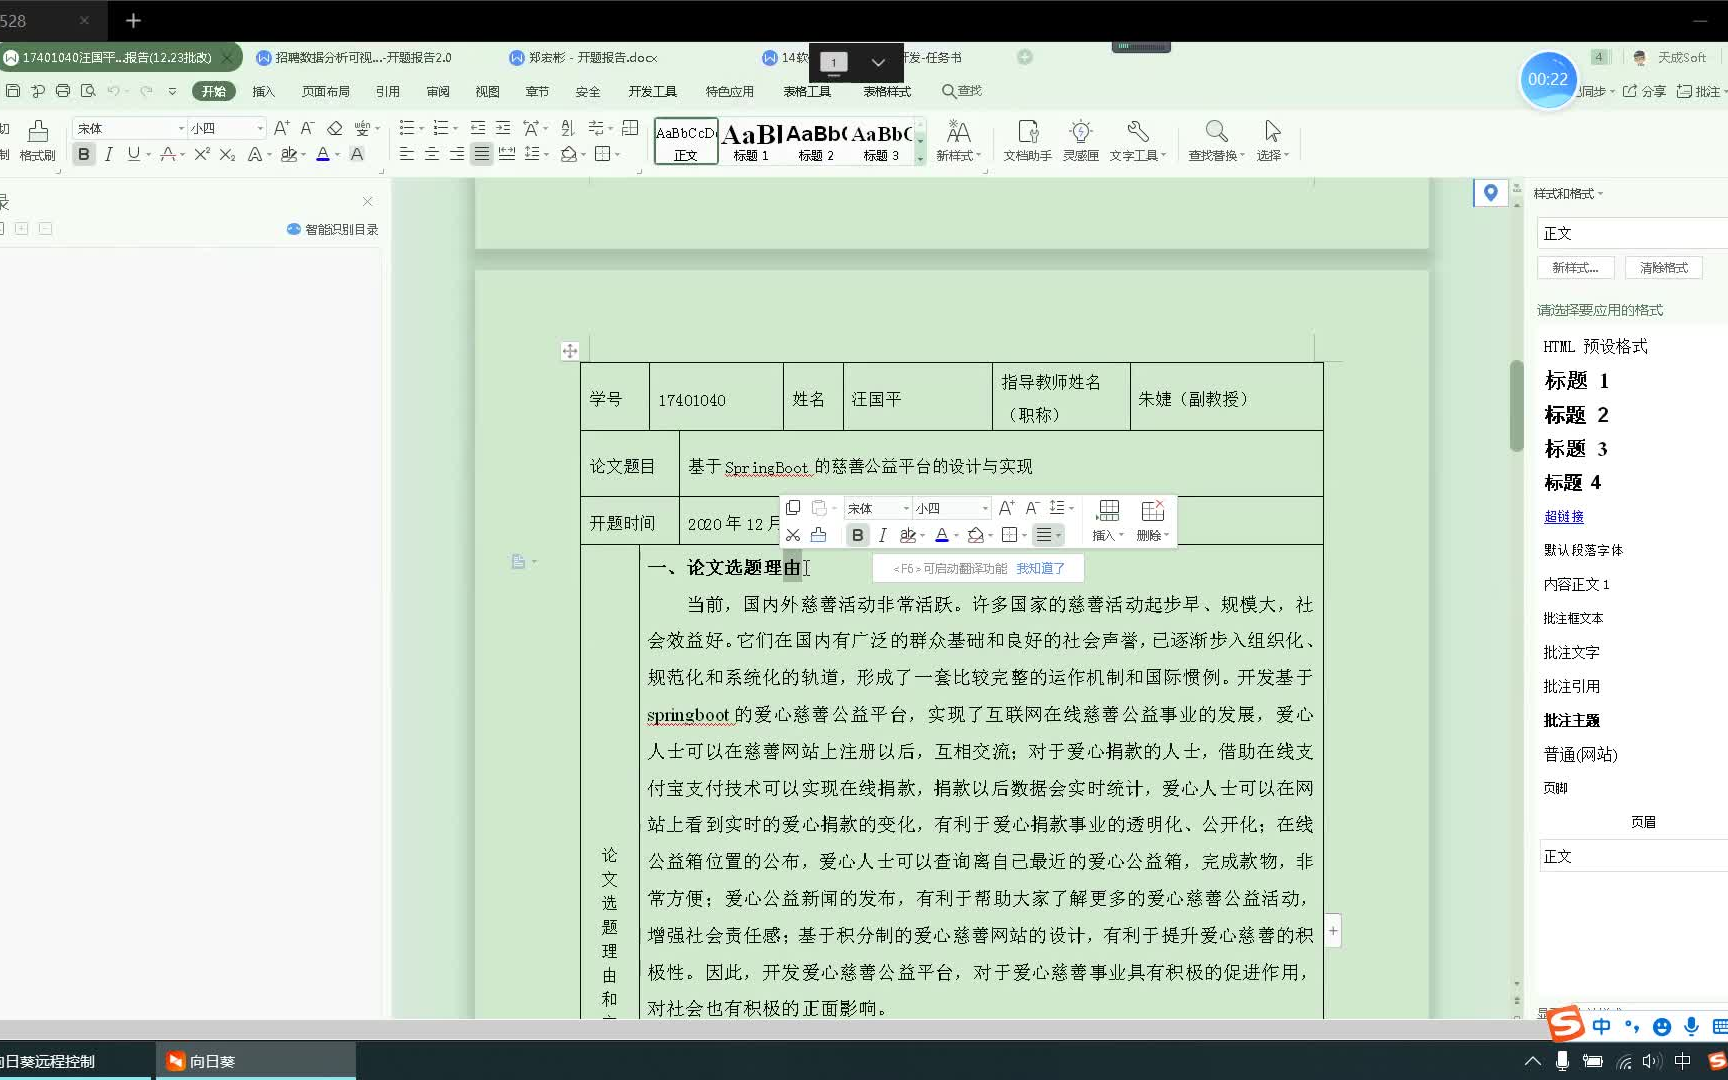This screenshot has height=1080, width=1728.
Task: Click the Decrease indent icon
Action: pyautogui.click(x=478, y=128)
